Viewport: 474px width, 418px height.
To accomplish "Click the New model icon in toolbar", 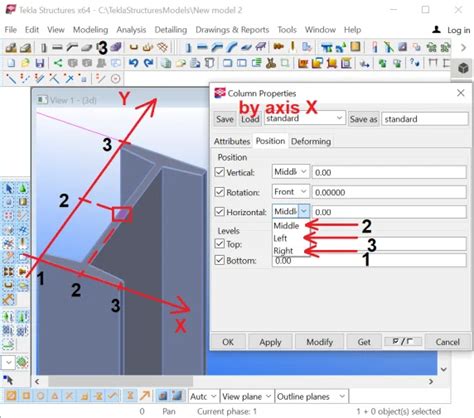I will click(x=11, y=63).
